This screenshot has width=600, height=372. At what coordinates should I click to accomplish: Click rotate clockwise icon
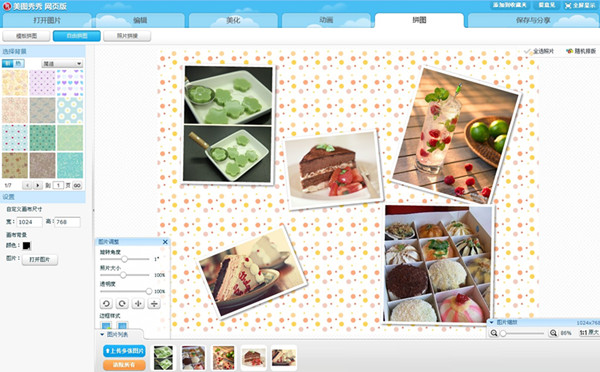click(x=122, y=303)
